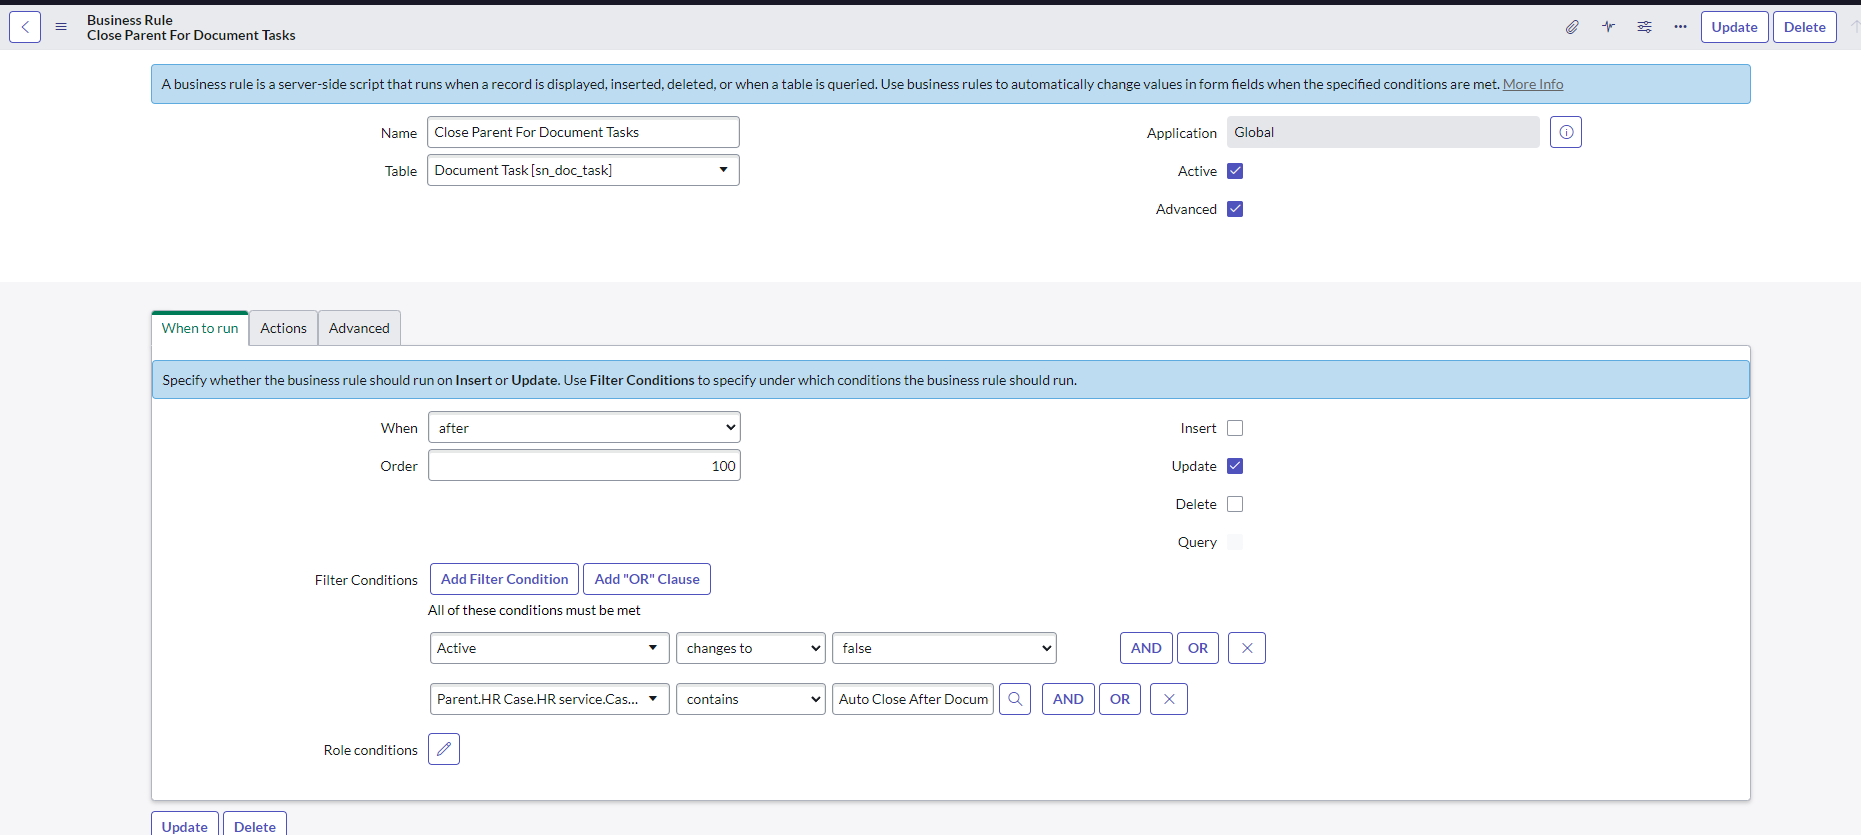The height and width of the screenshot is (835, 1861).
Task: Open the When dropdown set to after
Action: [x=584, y=428]
